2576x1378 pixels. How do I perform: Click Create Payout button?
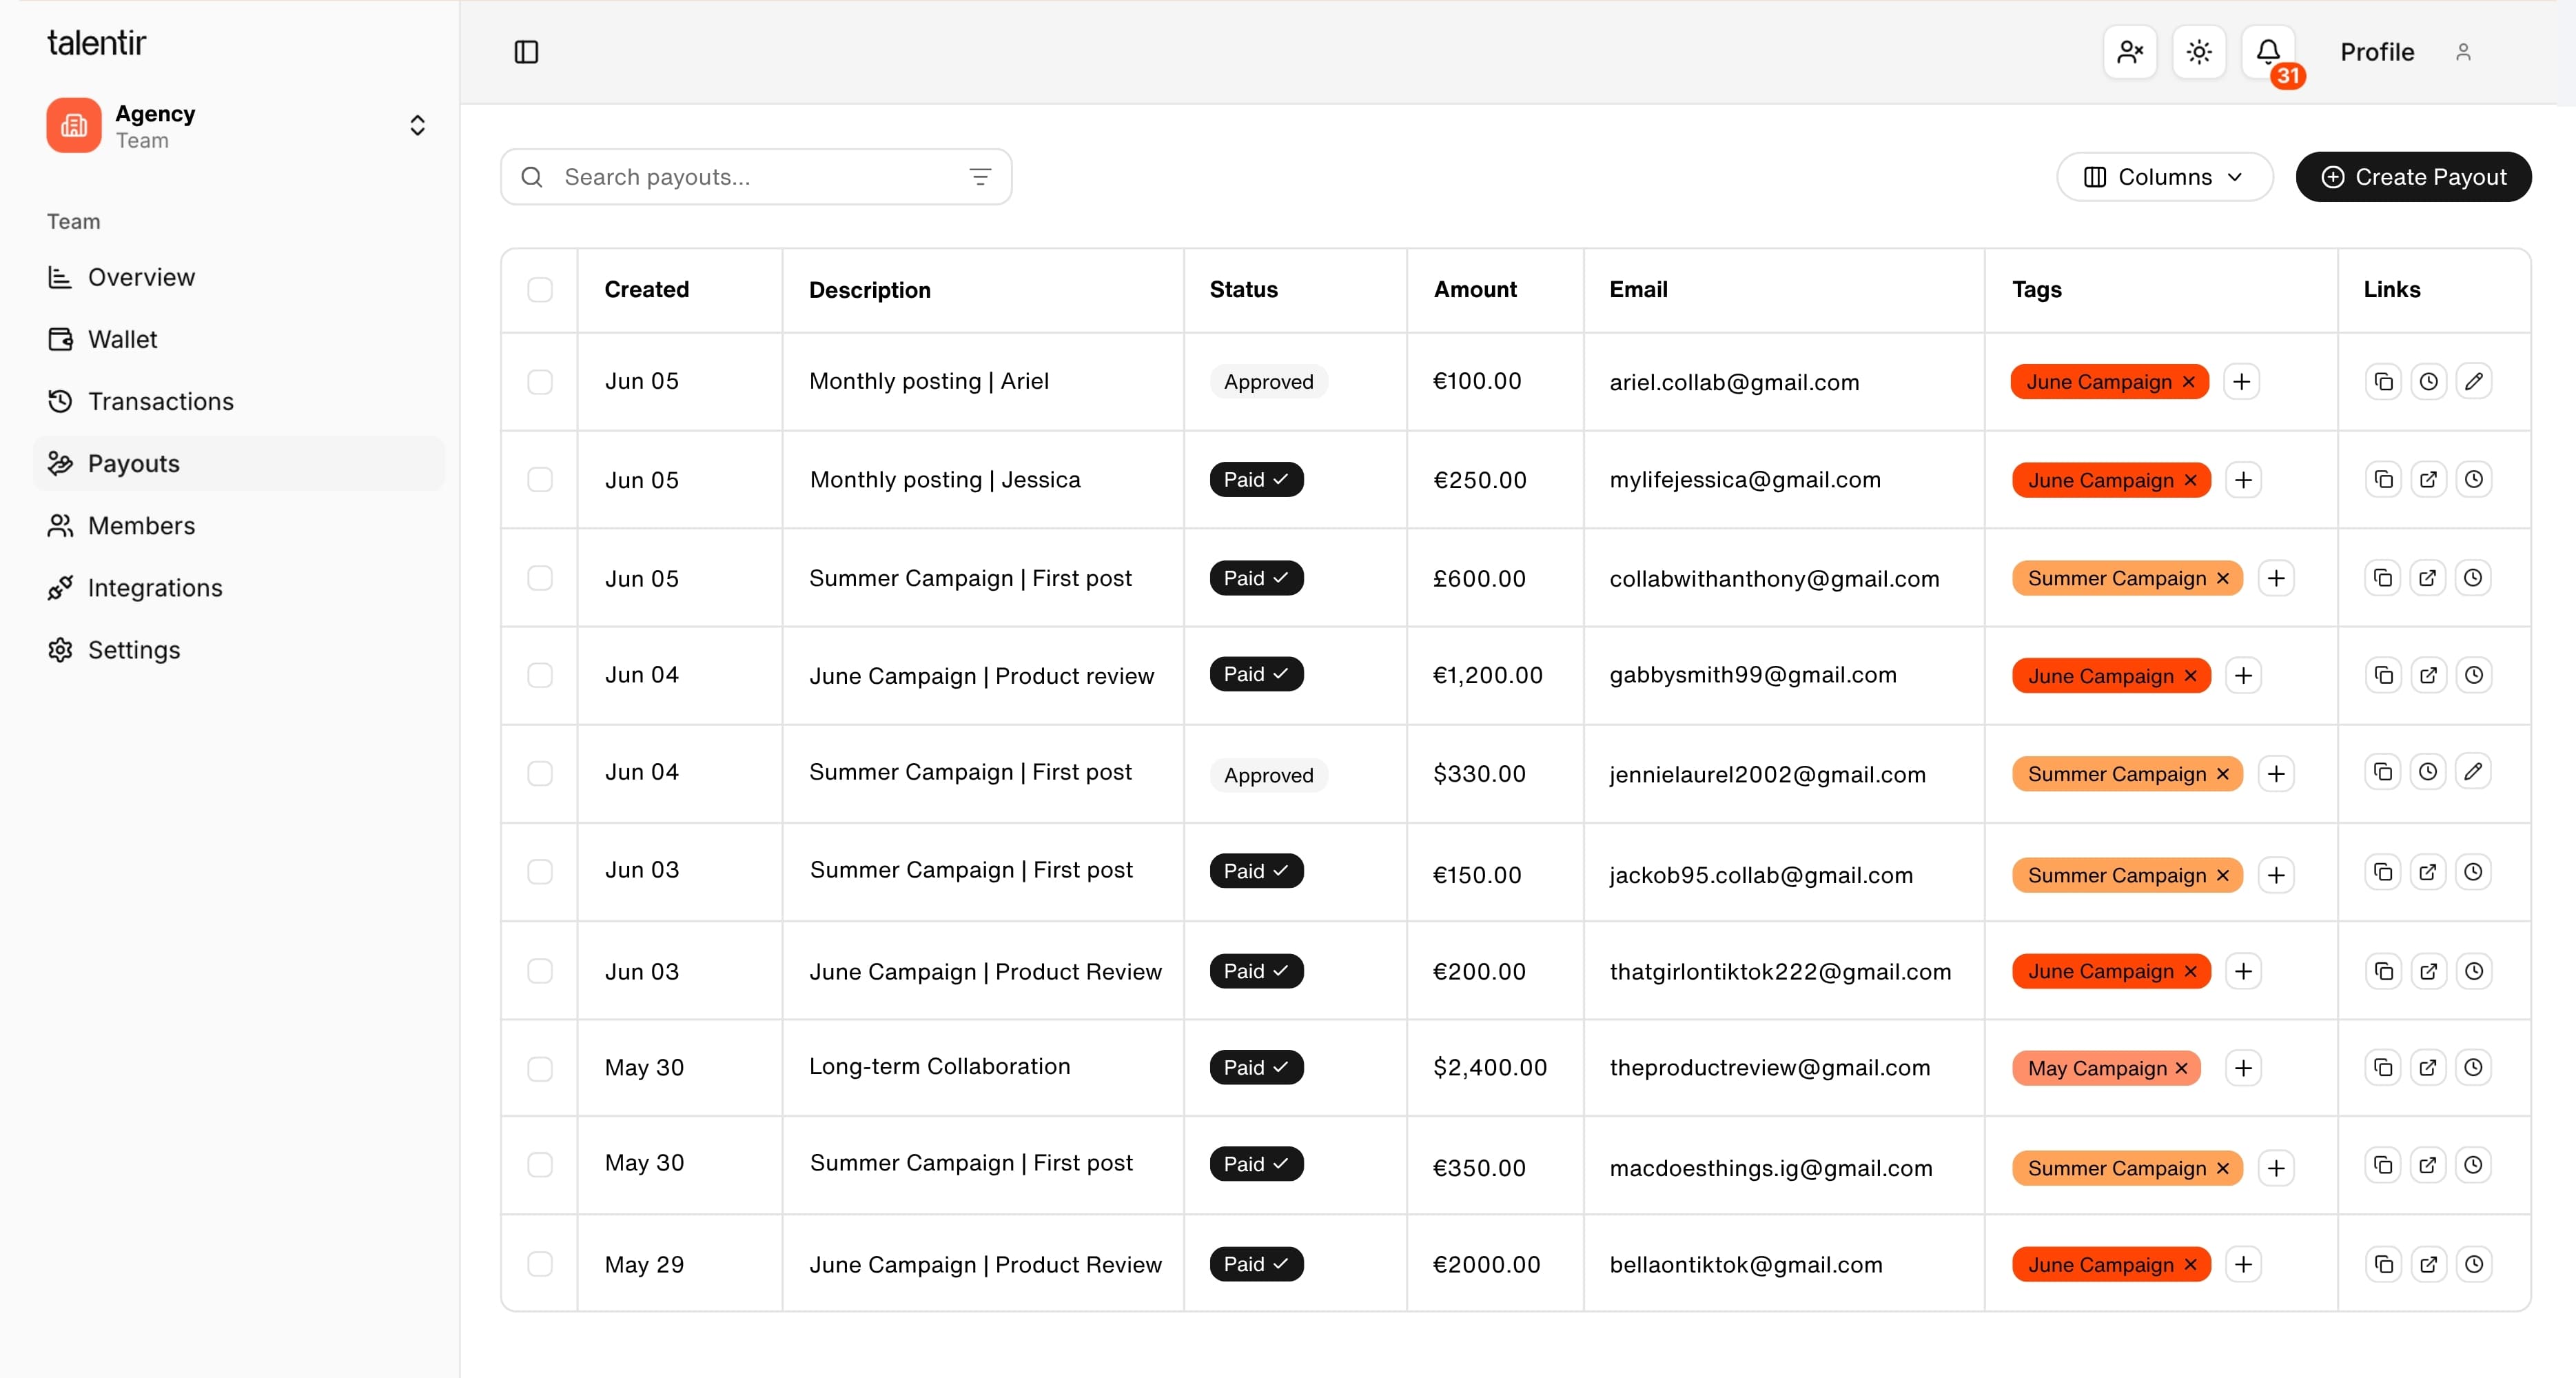click(x=2414, y=177)
